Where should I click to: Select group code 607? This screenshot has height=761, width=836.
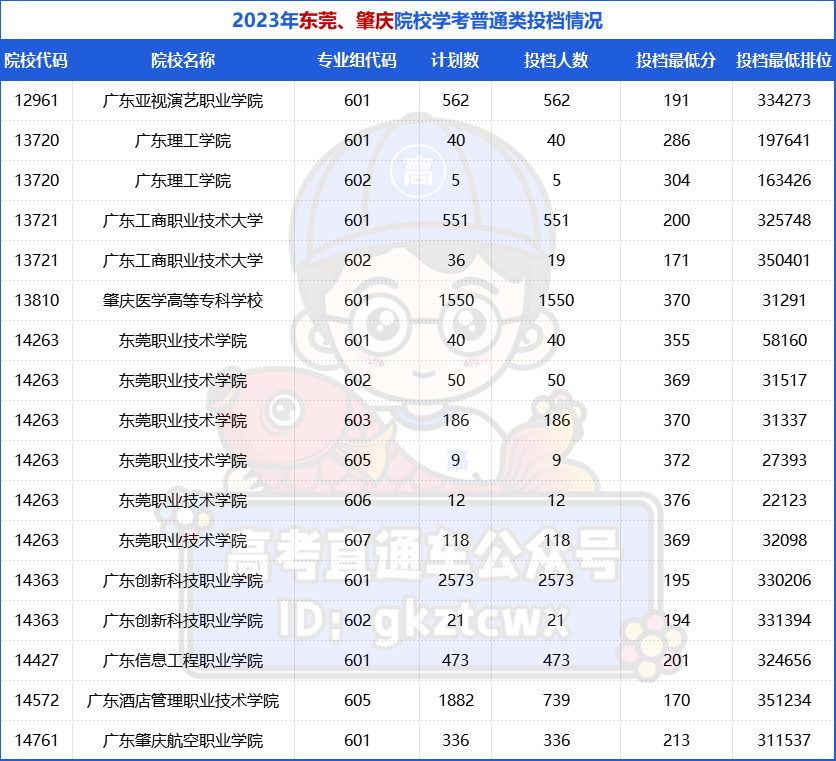point(357,540)
